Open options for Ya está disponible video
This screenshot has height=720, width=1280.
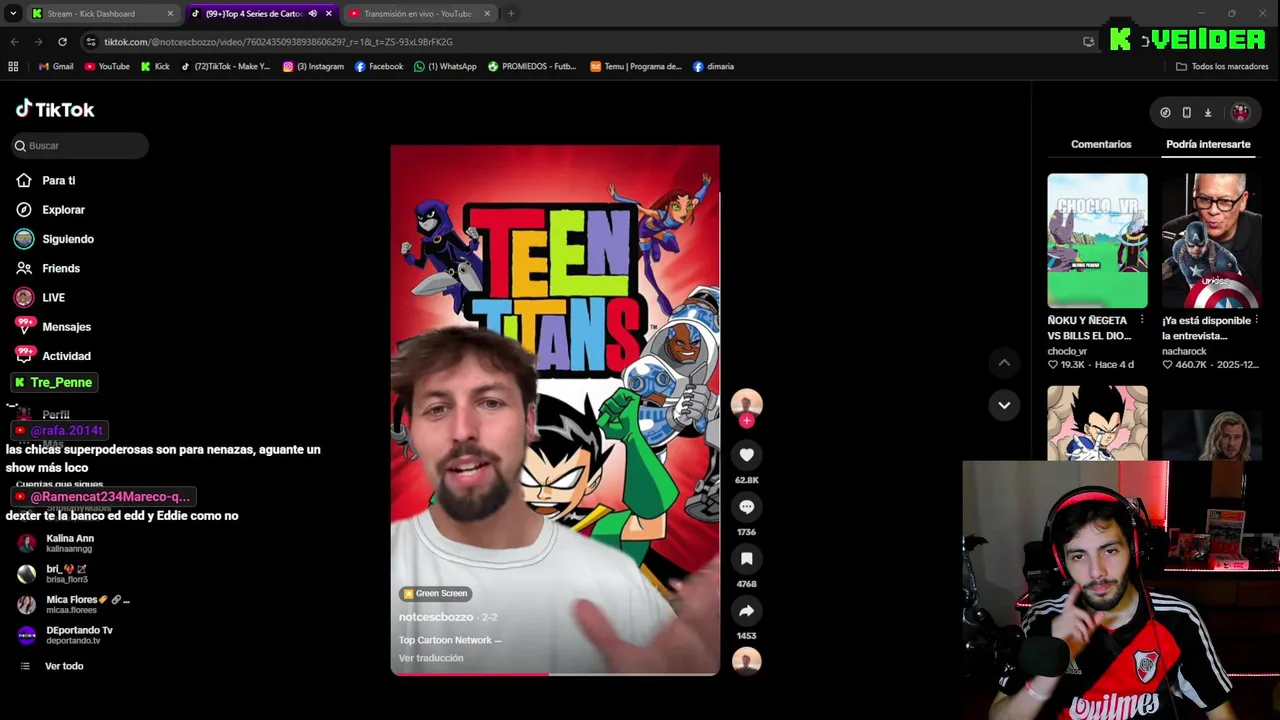click(x=1257, y=321)
